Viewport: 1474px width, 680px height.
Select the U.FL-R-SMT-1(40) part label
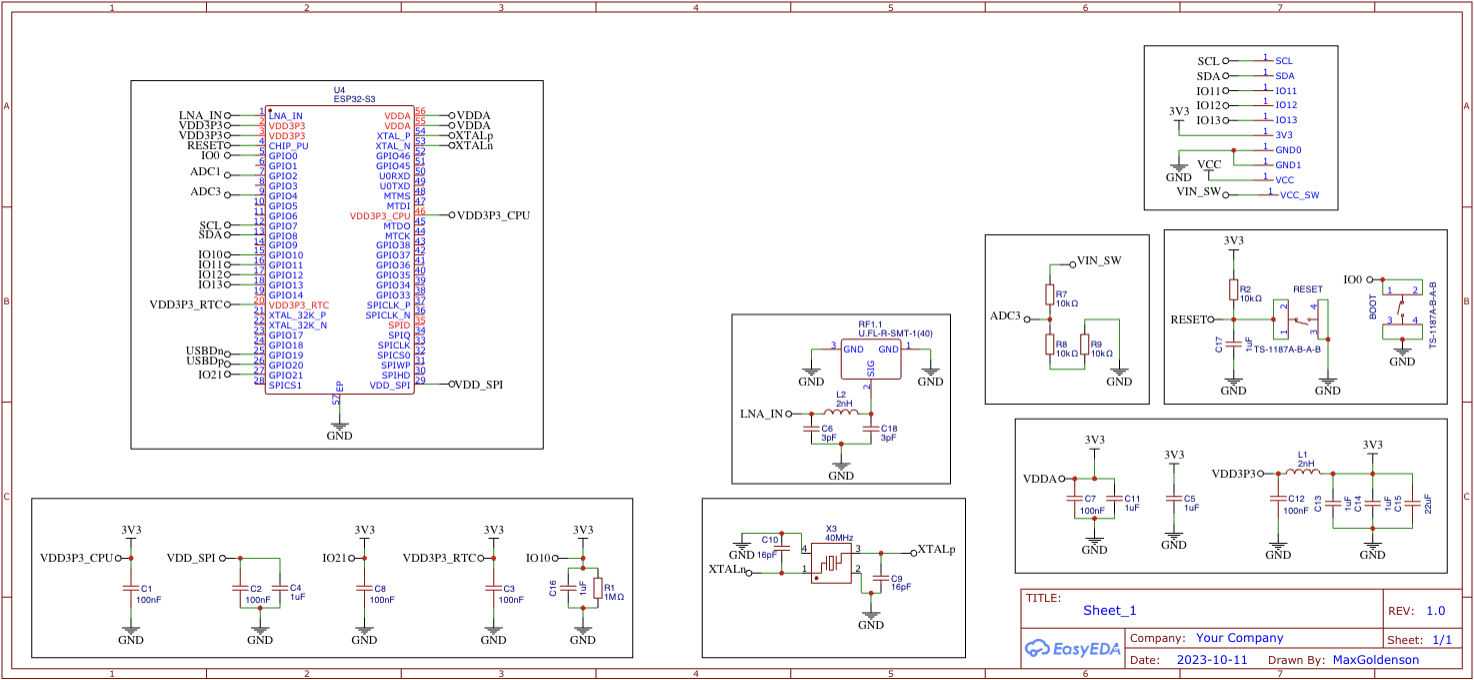[895, 333]
